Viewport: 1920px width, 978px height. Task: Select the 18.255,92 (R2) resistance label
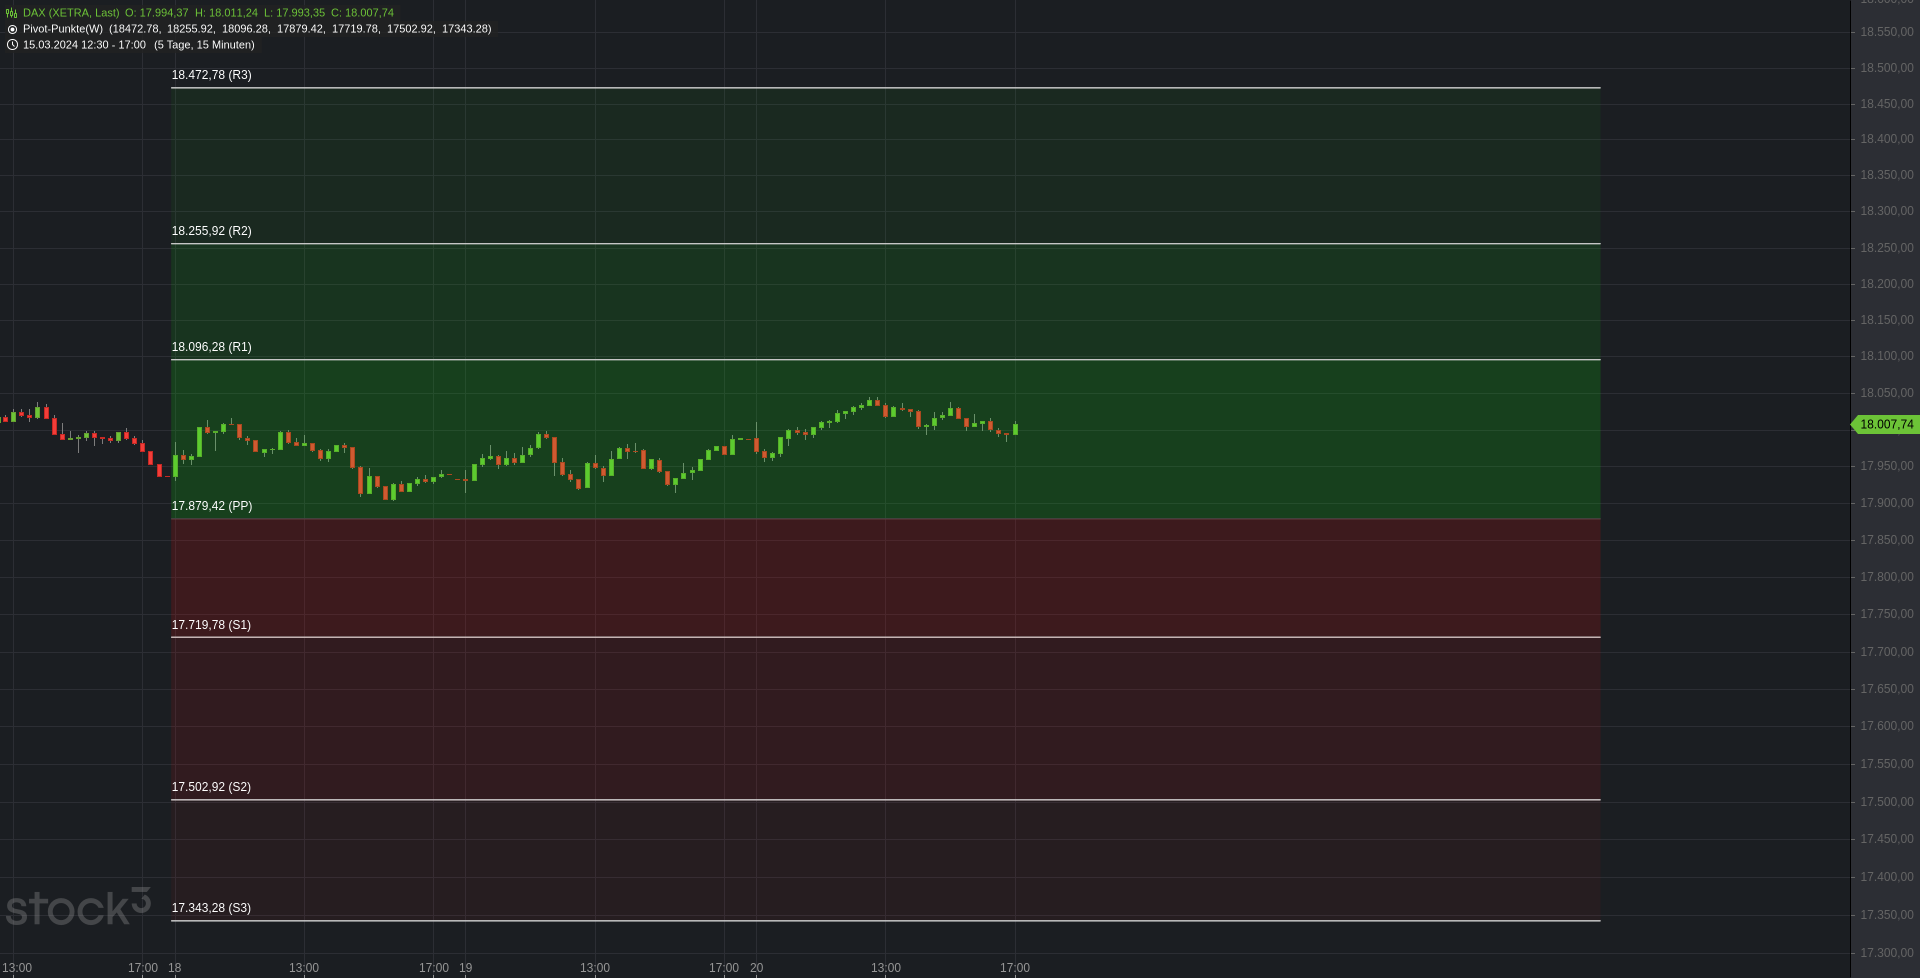click(211, 231)
